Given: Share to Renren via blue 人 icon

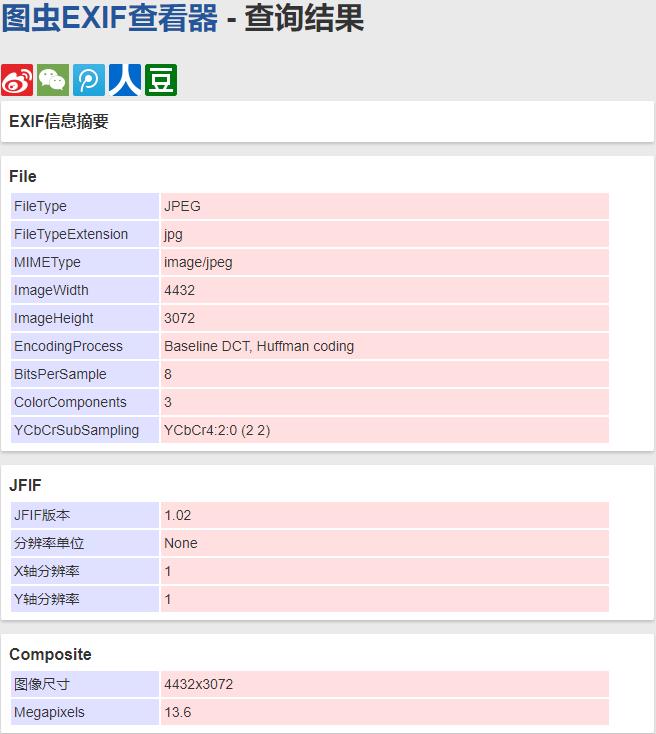Looking at the screenshot, I should coord(125,80).
